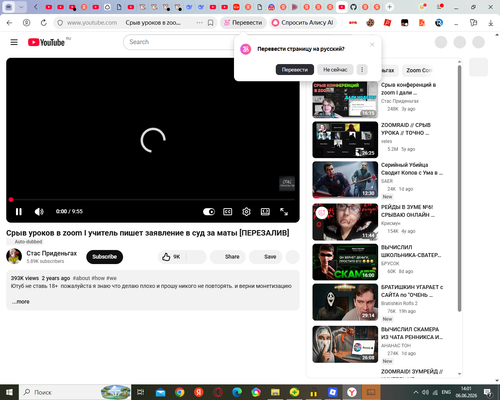Open Task View on the taskbar
This screenshot has height=400, width=500.
(x=141, y=392)
